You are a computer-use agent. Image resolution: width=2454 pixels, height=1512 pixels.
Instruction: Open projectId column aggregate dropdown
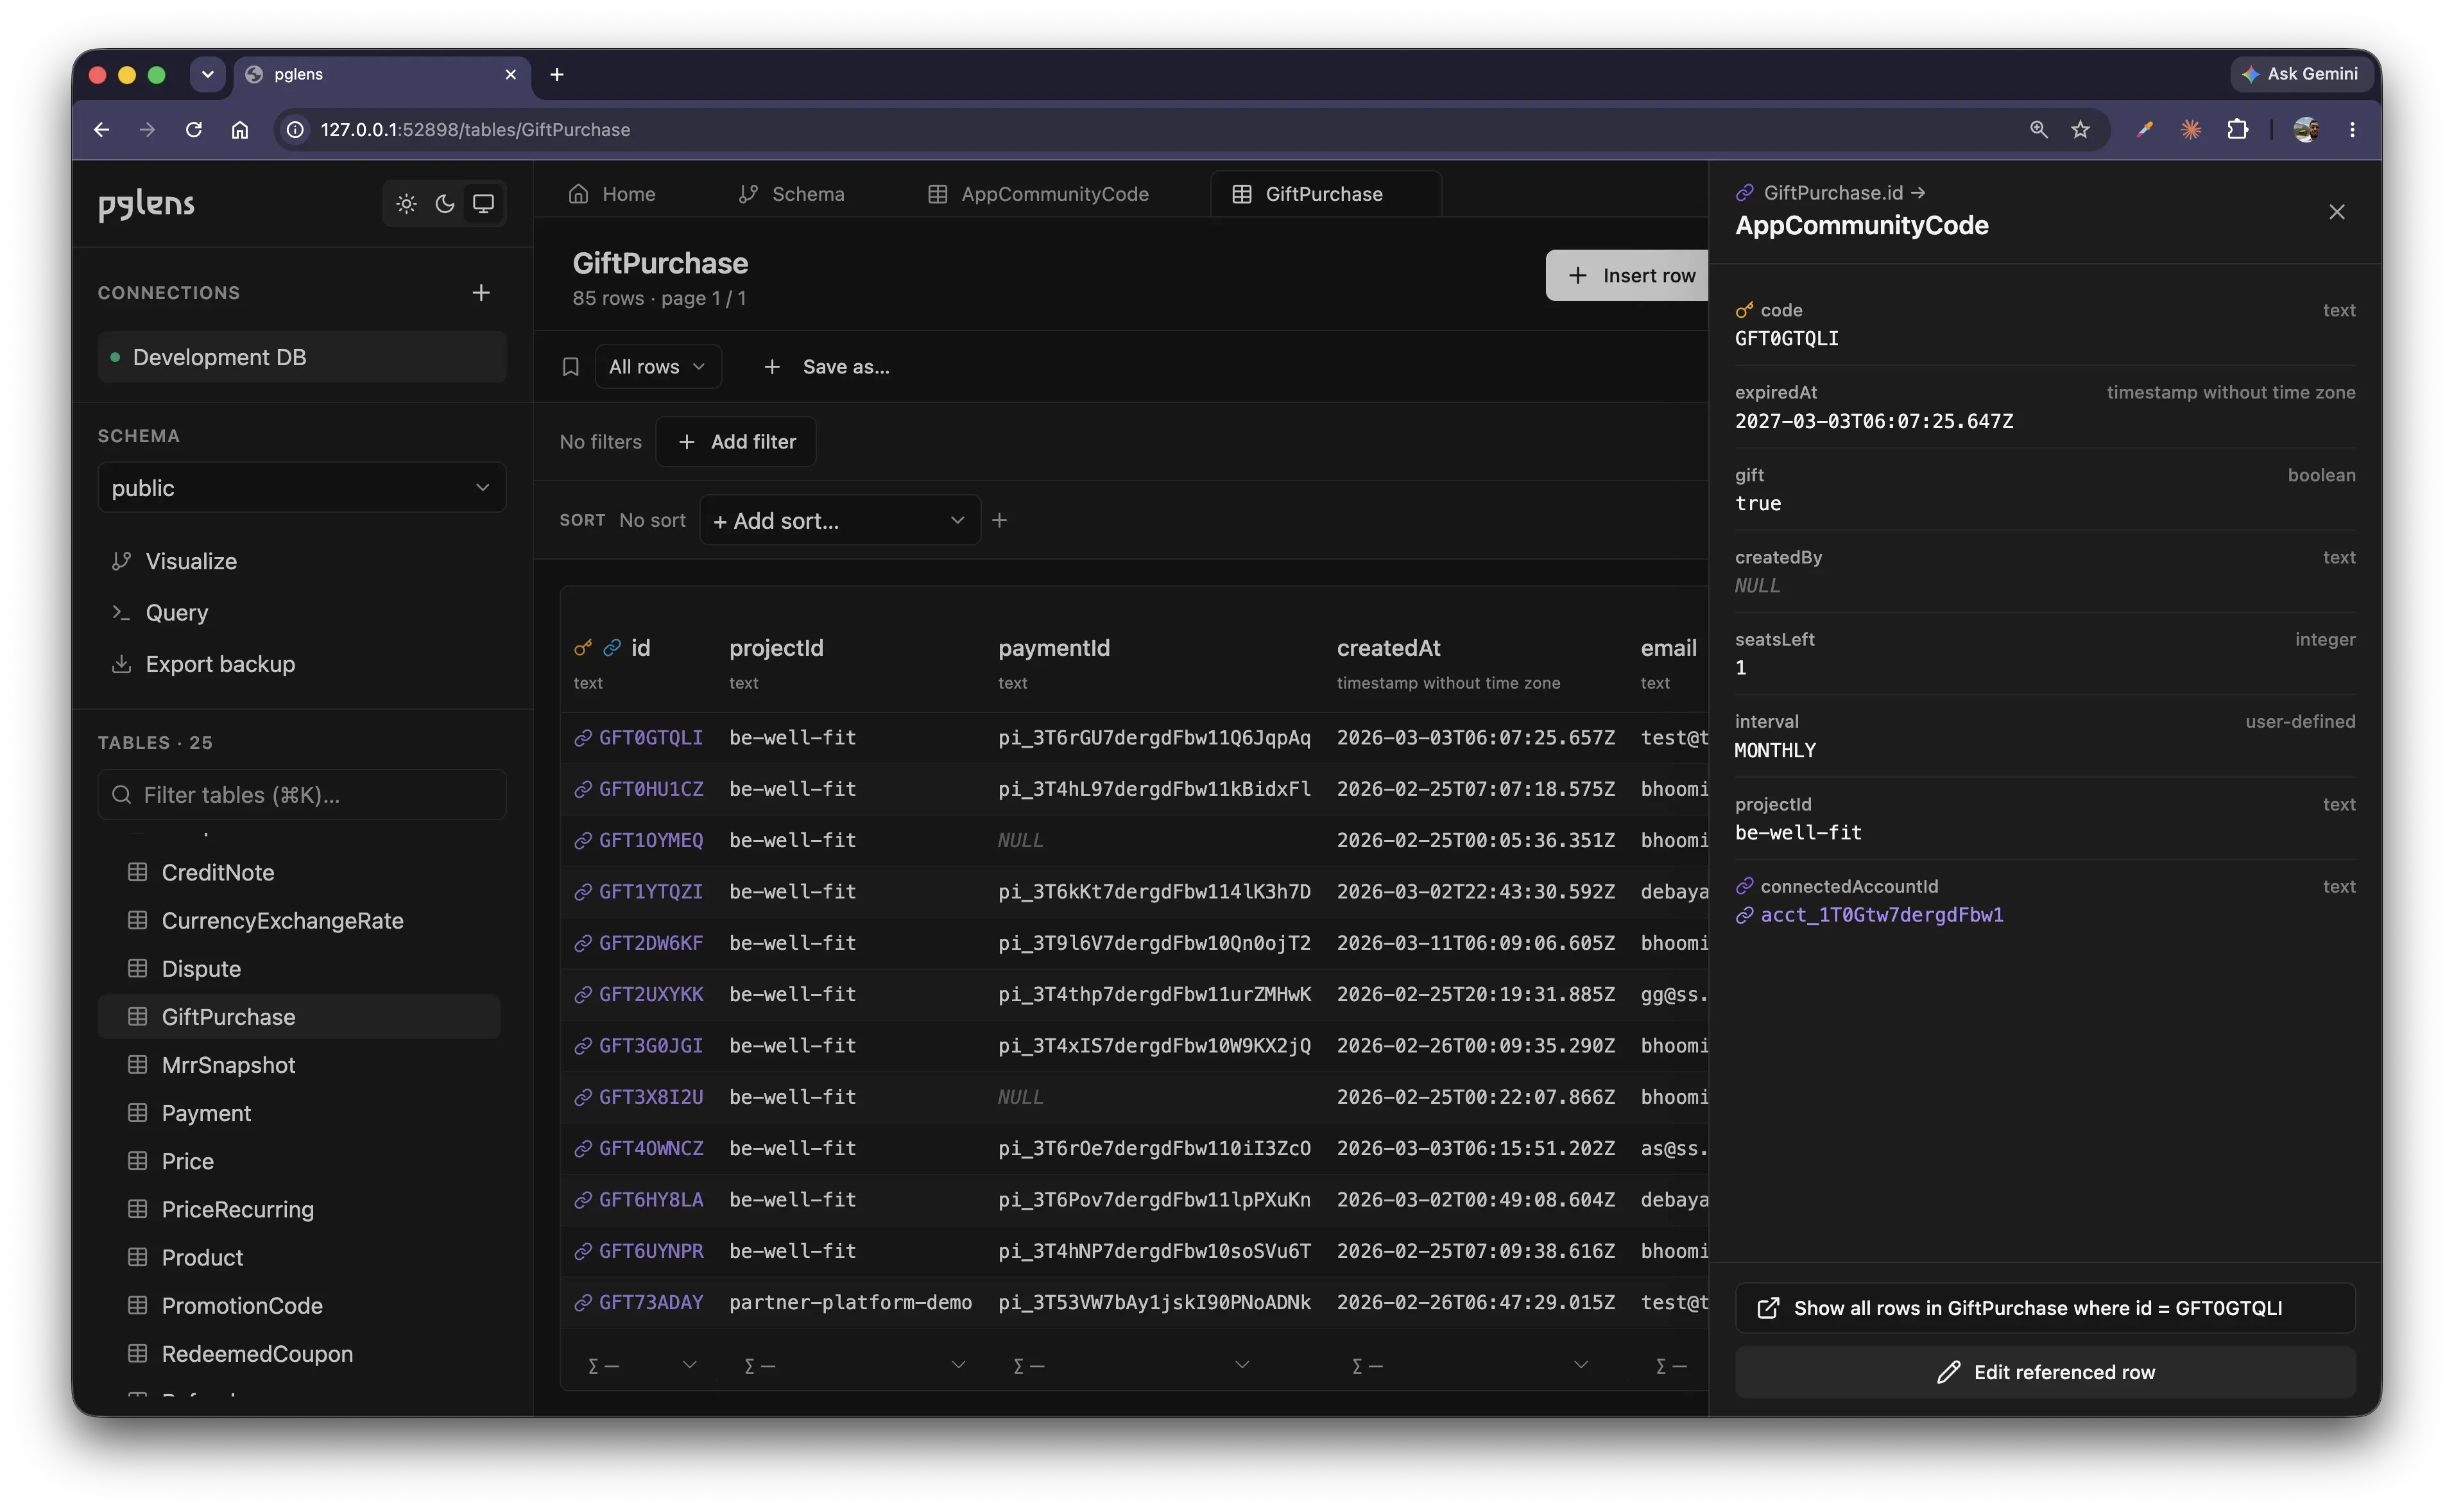[854, 1365]
